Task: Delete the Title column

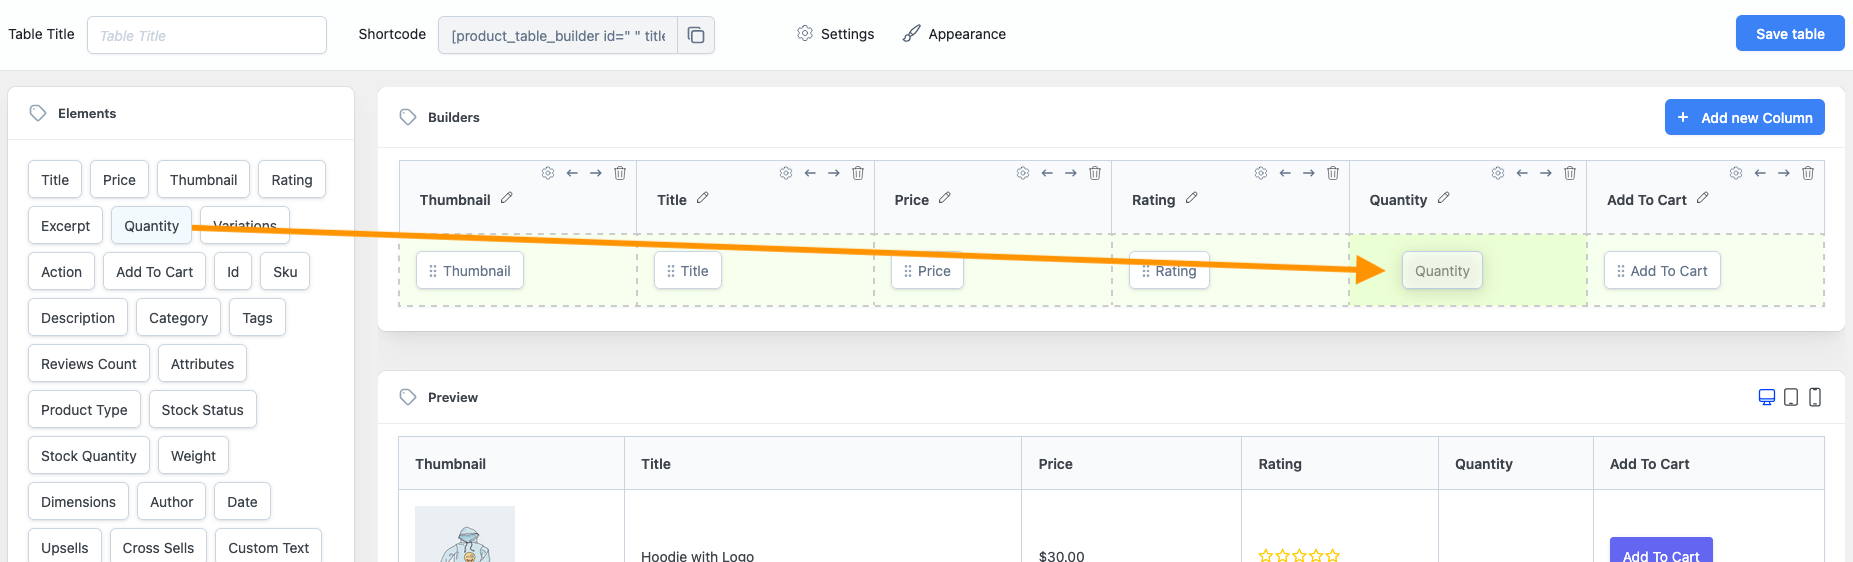Action: pyautogui.click(x=858, y=173)
